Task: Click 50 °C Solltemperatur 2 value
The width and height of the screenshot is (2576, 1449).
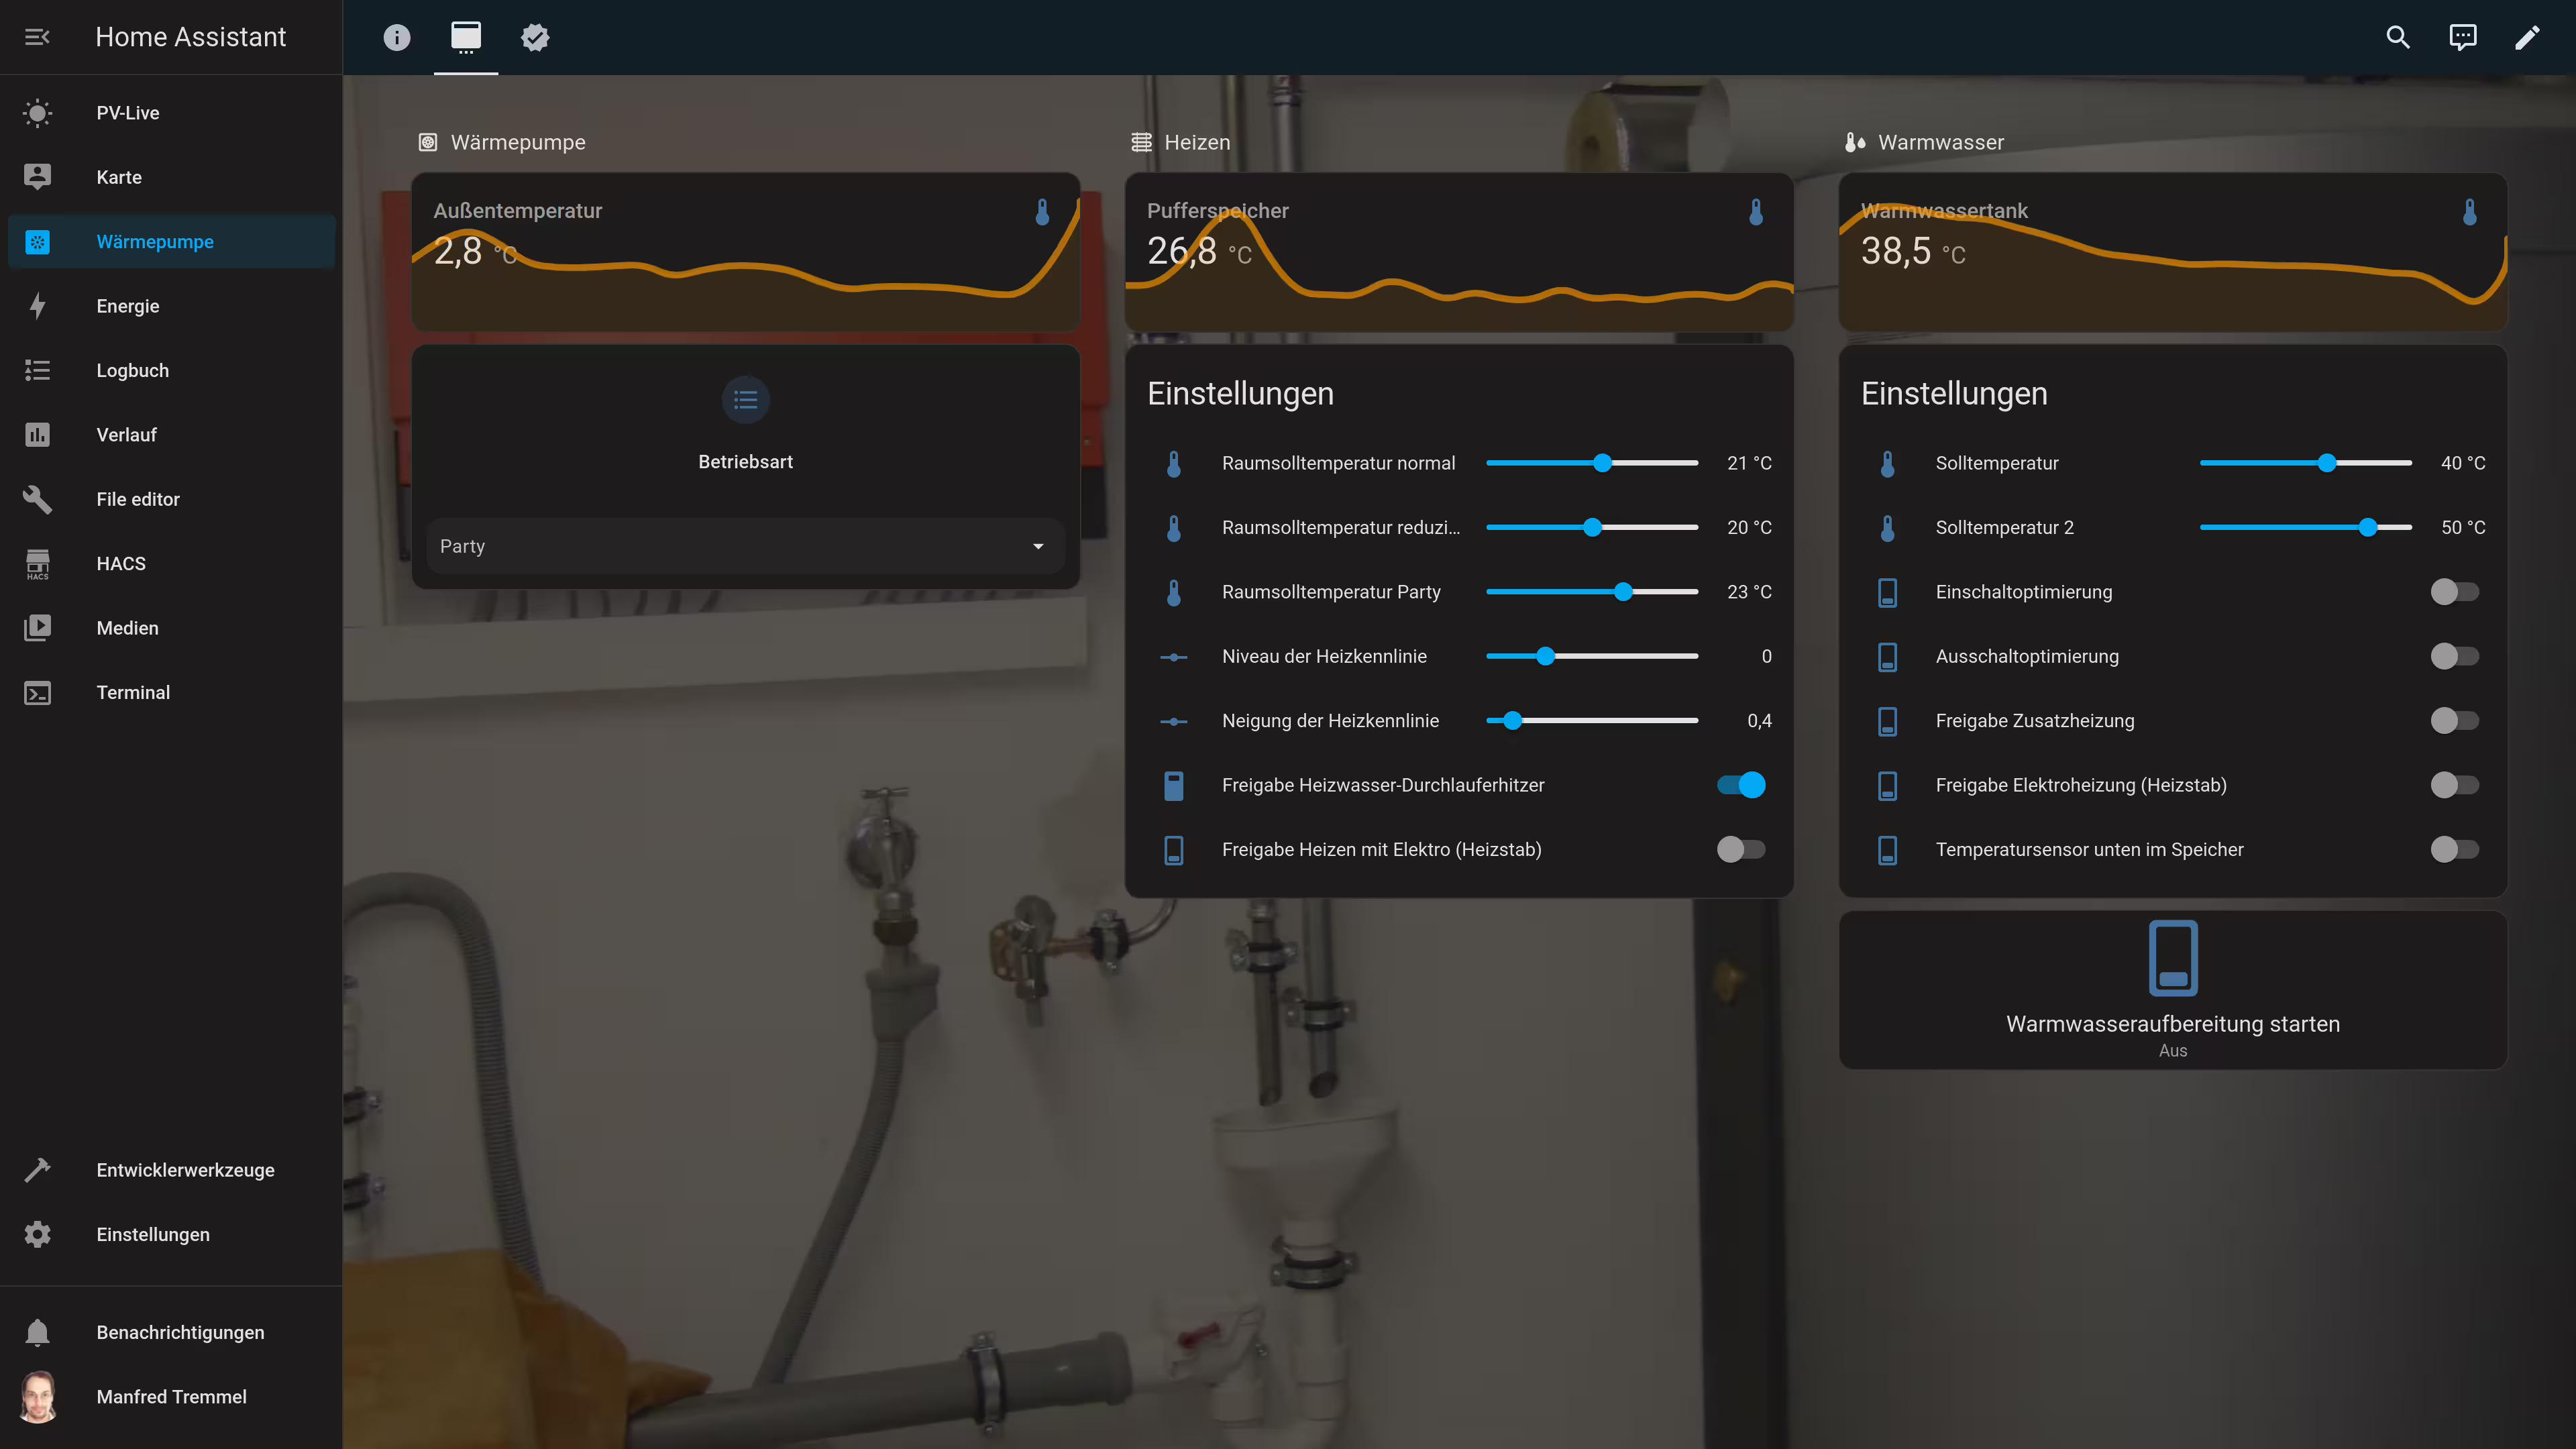Action: point(2463,528)
